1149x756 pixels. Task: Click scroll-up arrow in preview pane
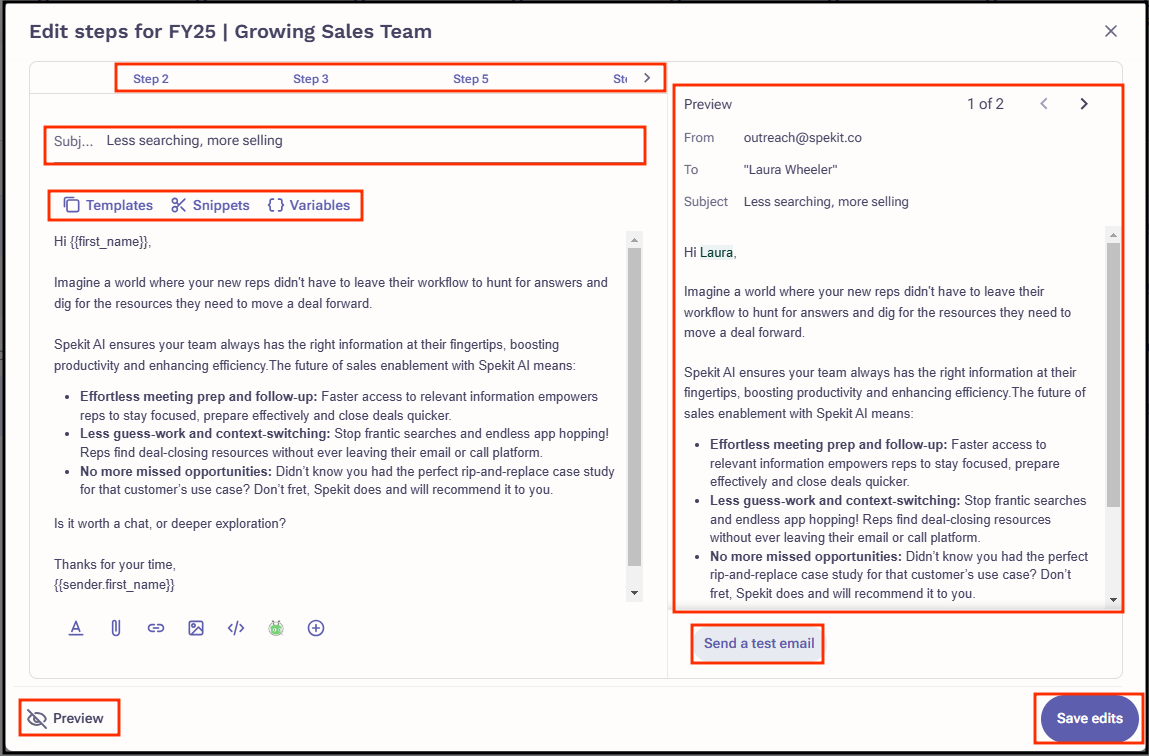click(1113, 235)
